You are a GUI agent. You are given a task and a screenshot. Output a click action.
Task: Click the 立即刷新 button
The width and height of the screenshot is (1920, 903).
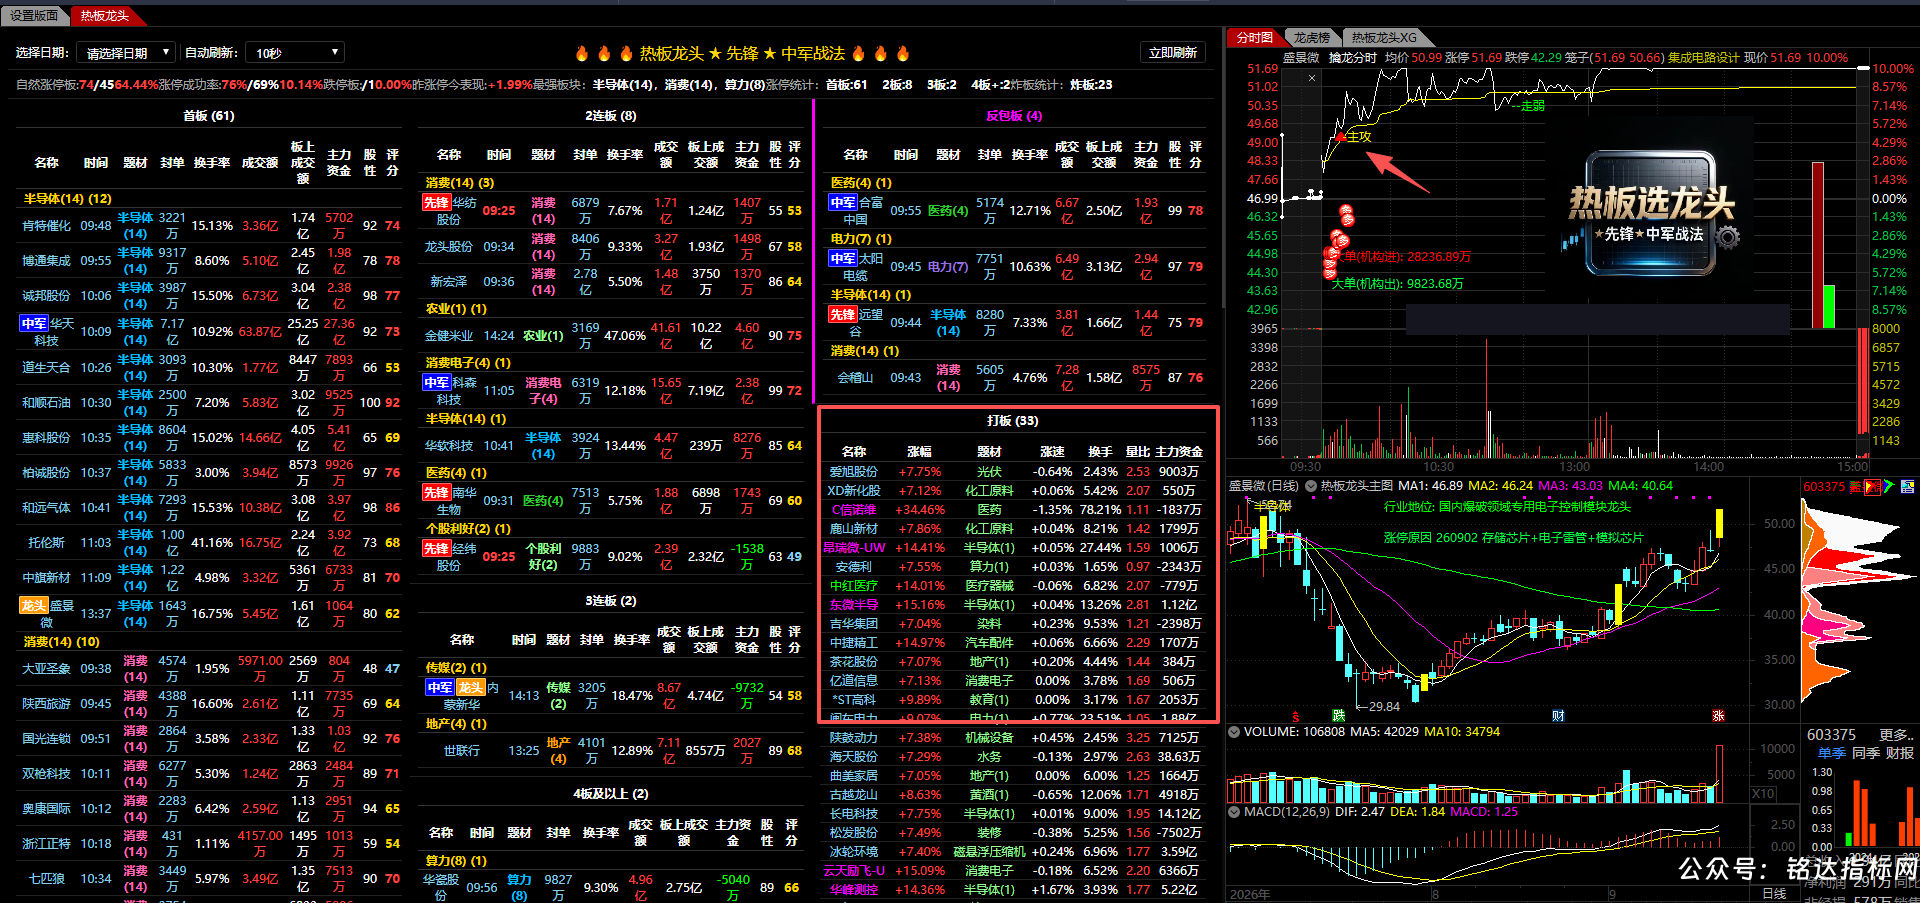point(1172,52)
